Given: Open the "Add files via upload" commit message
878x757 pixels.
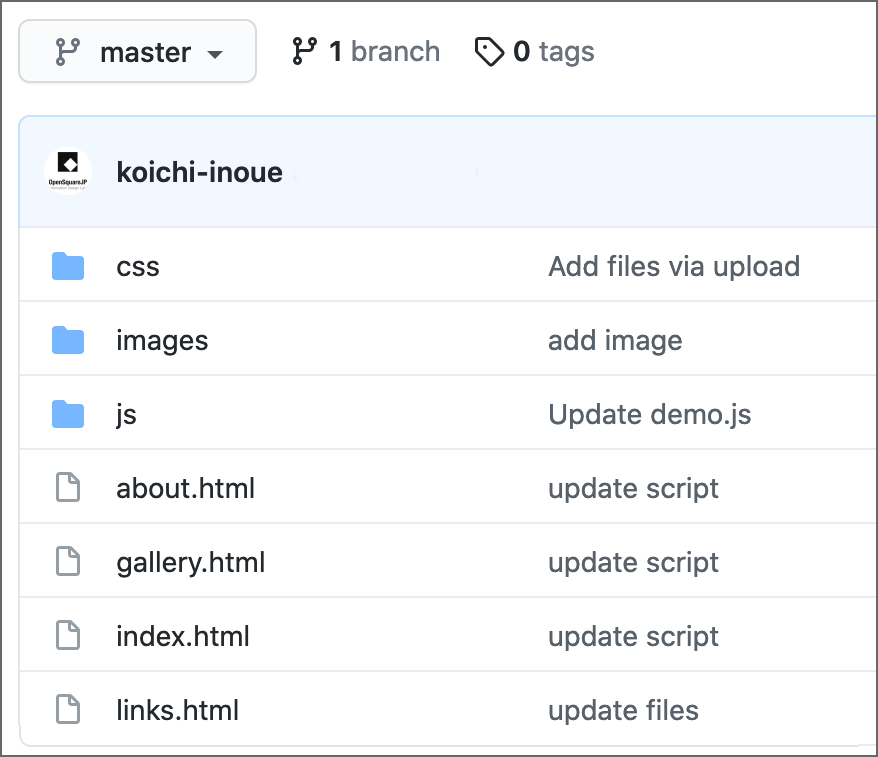Looking at the screenshot, I should point(673,267).
